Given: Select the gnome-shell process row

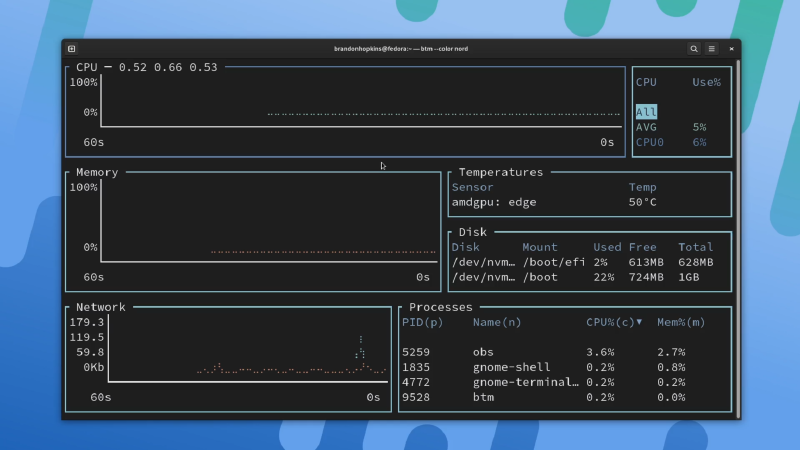Looking at the screenshot, I should click(x=560, y=367).
